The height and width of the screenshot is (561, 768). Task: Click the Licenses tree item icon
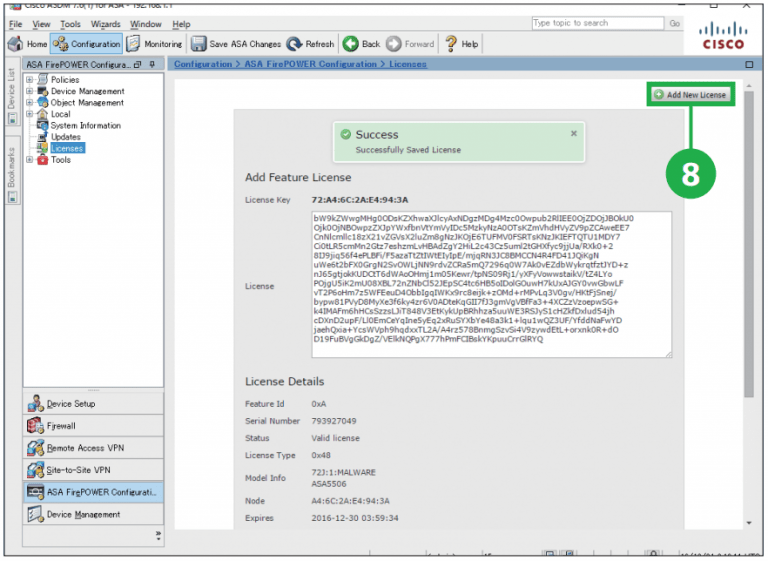(43, 148)
